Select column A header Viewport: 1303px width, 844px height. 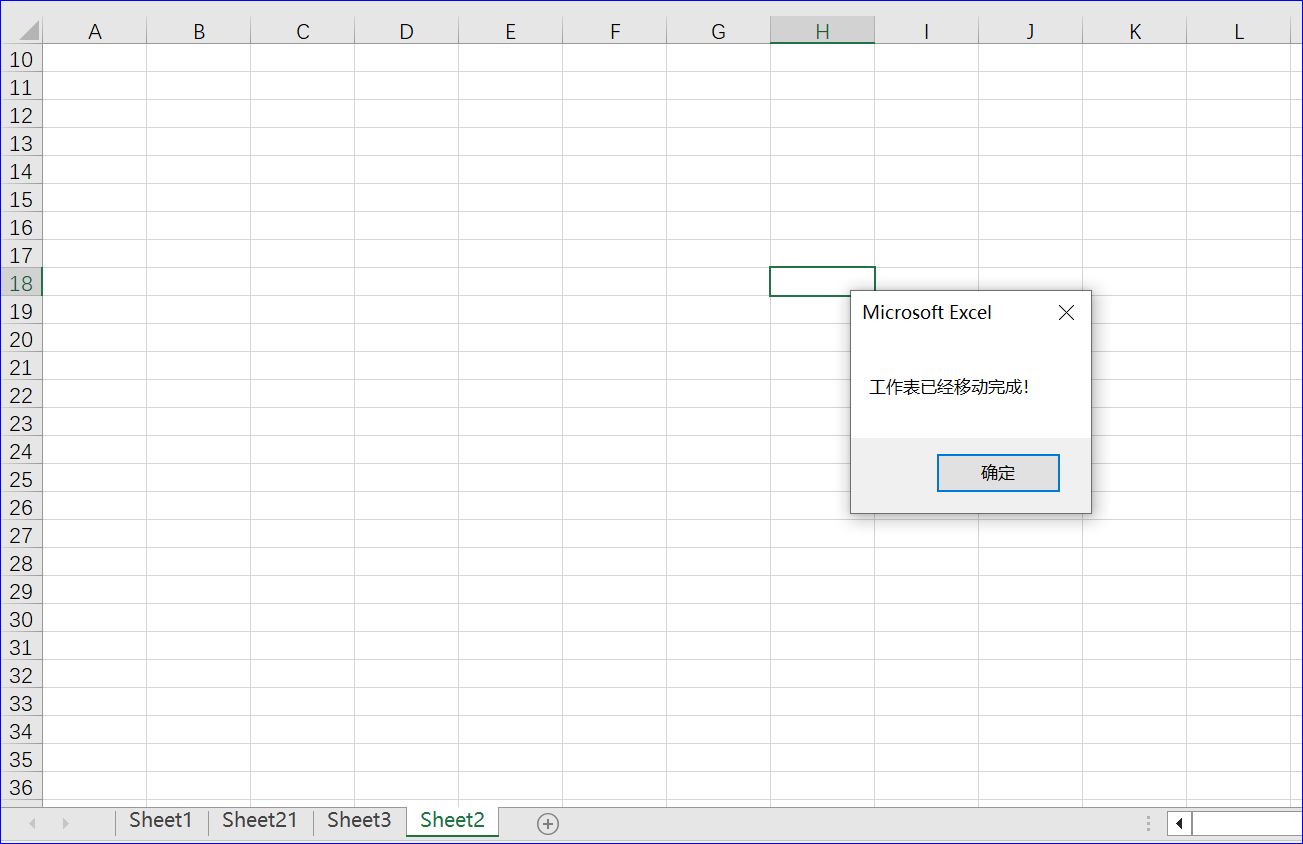95,31
